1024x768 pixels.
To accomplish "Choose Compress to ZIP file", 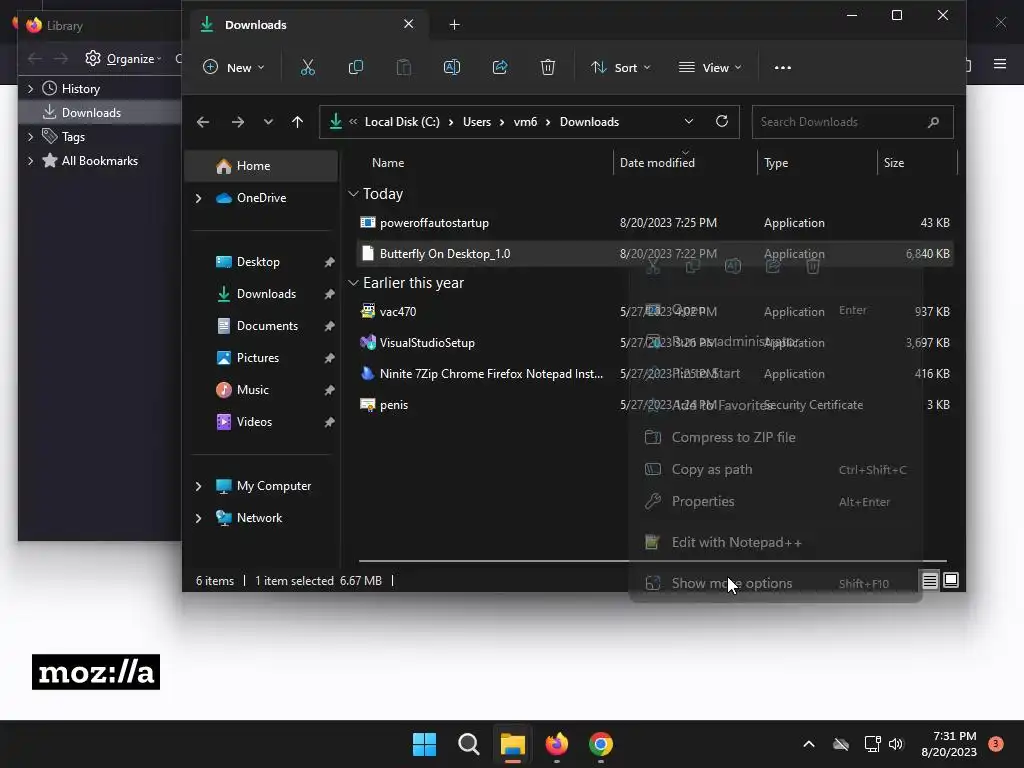I will (775, 438).
